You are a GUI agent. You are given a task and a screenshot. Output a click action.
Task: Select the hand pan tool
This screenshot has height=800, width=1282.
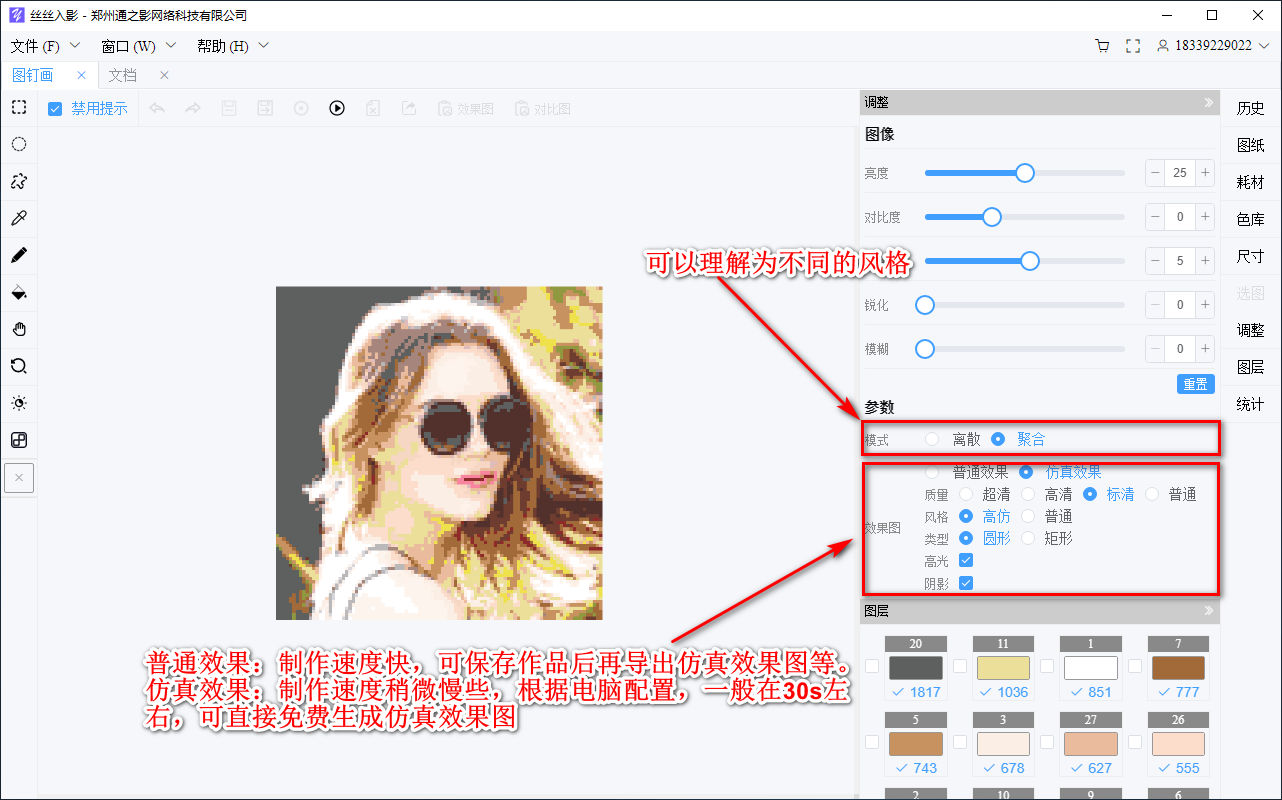point(18,329)
